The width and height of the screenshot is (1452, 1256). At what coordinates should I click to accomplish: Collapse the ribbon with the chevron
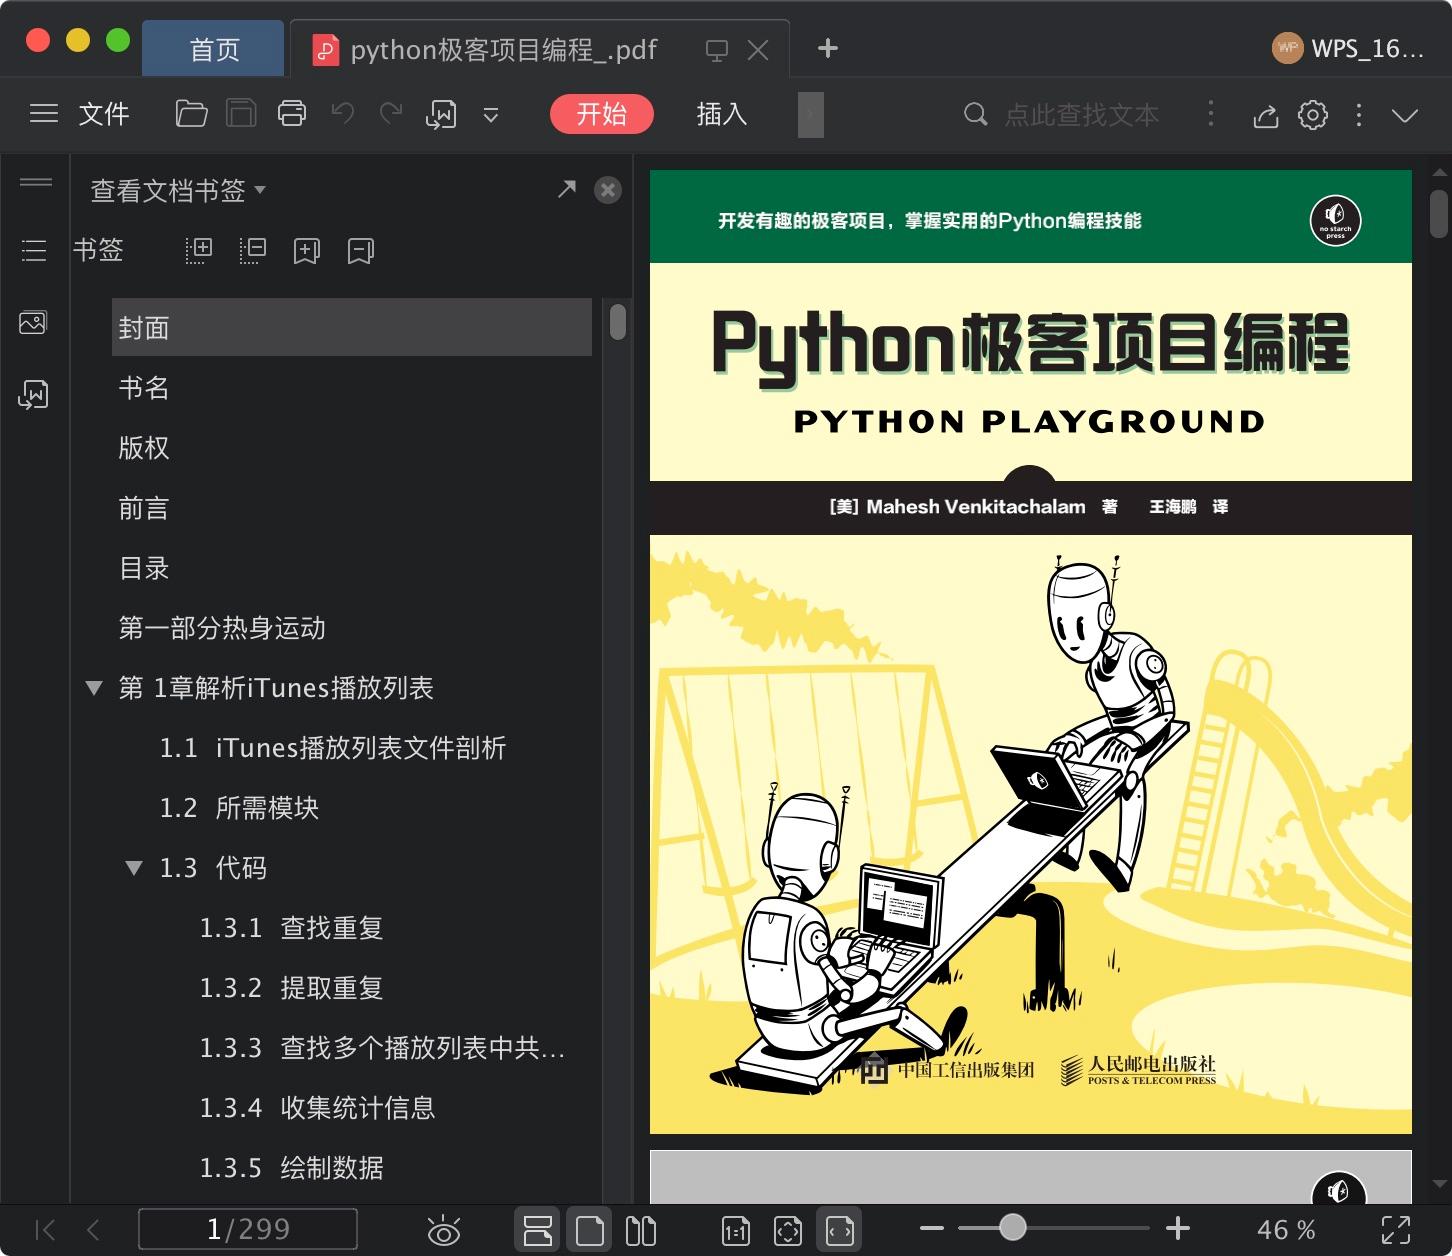[1405, 115]
